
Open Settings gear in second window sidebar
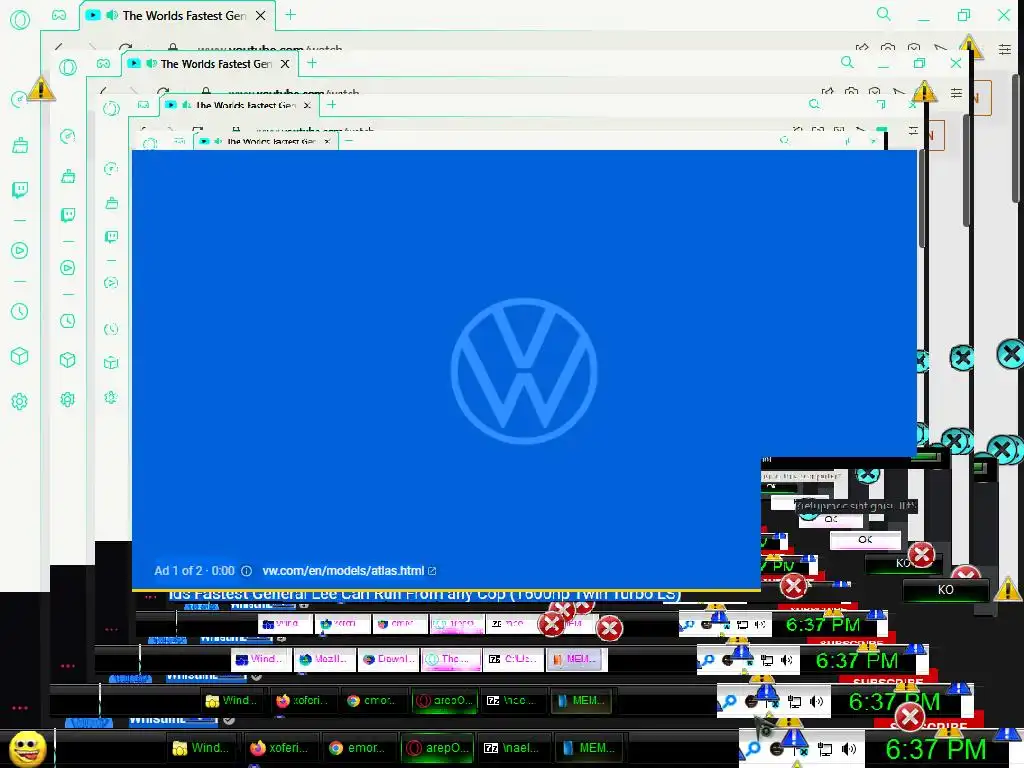[x=68, y=399]
